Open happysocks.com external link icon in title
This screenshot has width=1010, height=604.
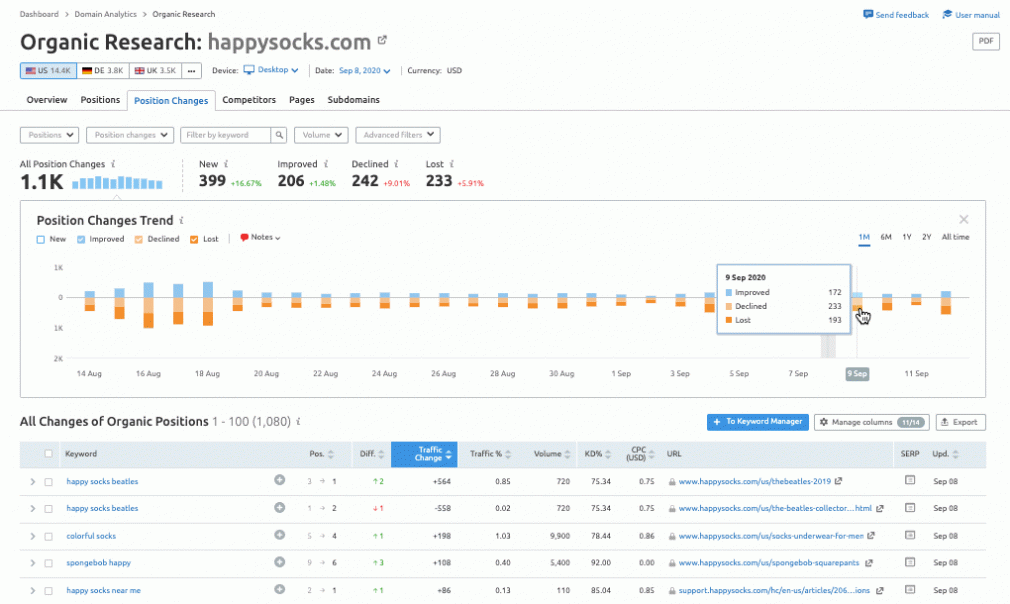click(x=382, y=40)
